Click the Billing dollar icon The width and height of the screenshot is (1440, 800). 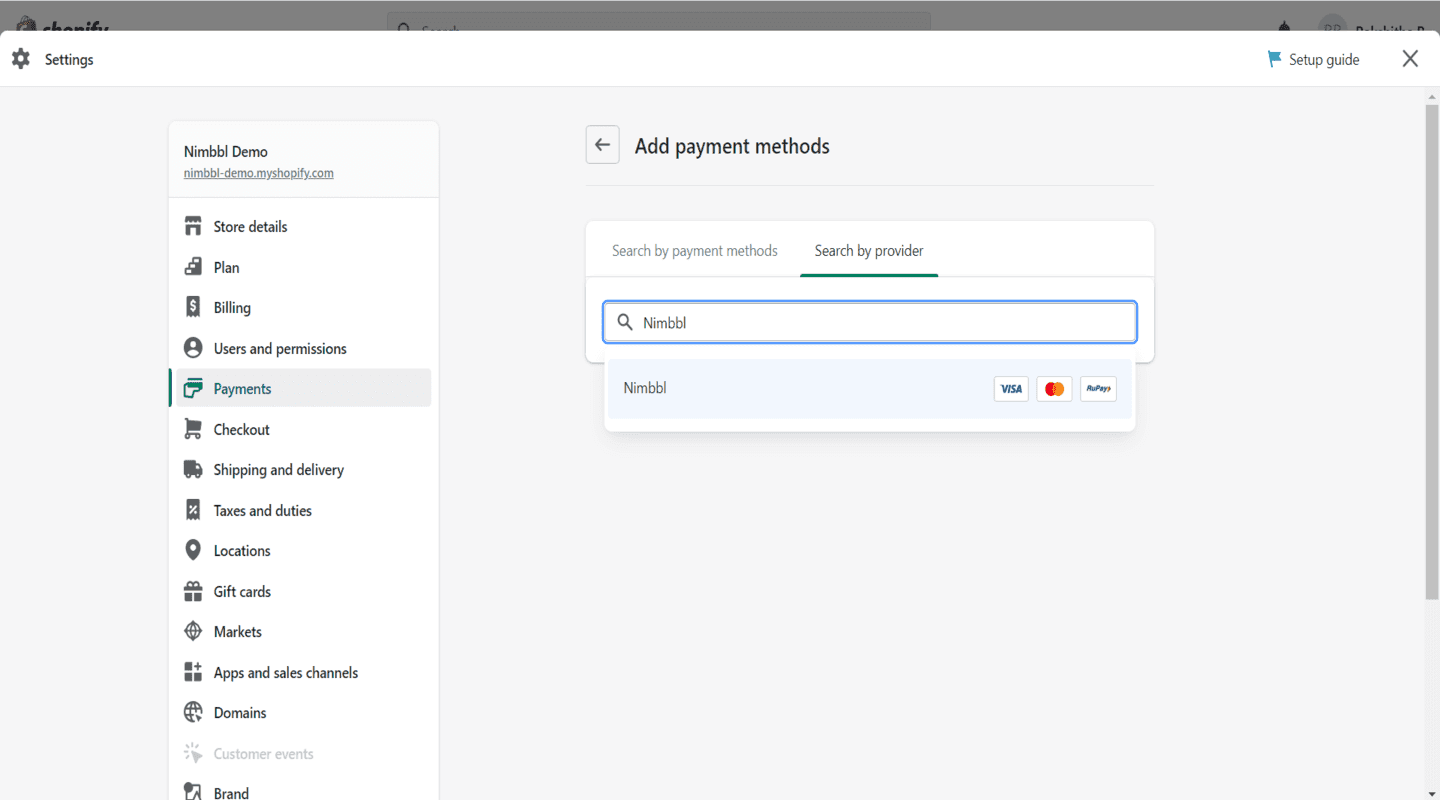[x=193, y=307]
